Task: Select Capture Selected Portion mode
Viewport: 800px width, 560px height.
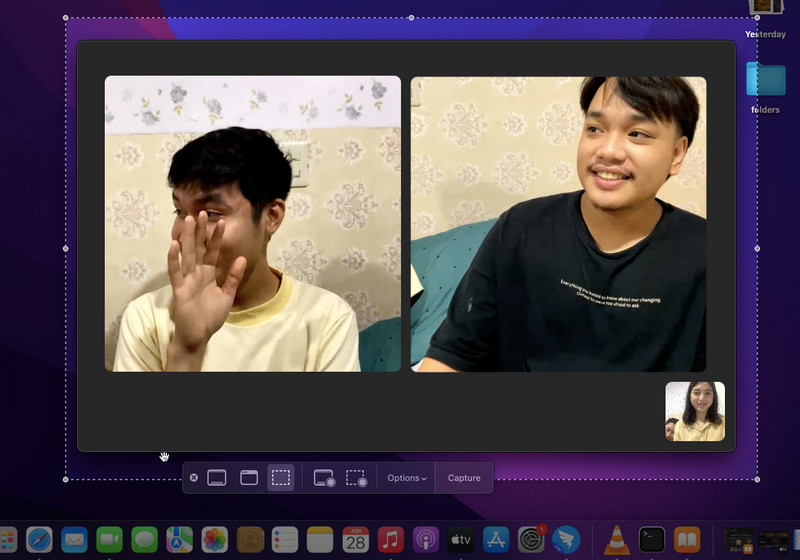Action: [281, 478]
